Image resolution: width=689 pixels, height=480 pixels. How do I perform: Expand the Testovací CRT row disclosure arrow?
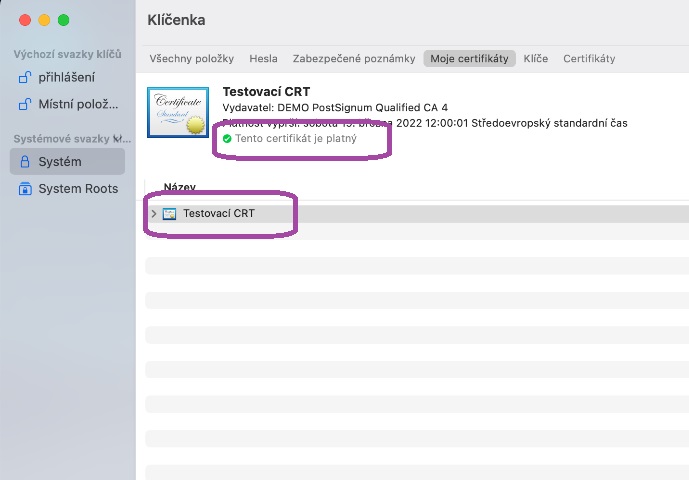pos(153,213)
